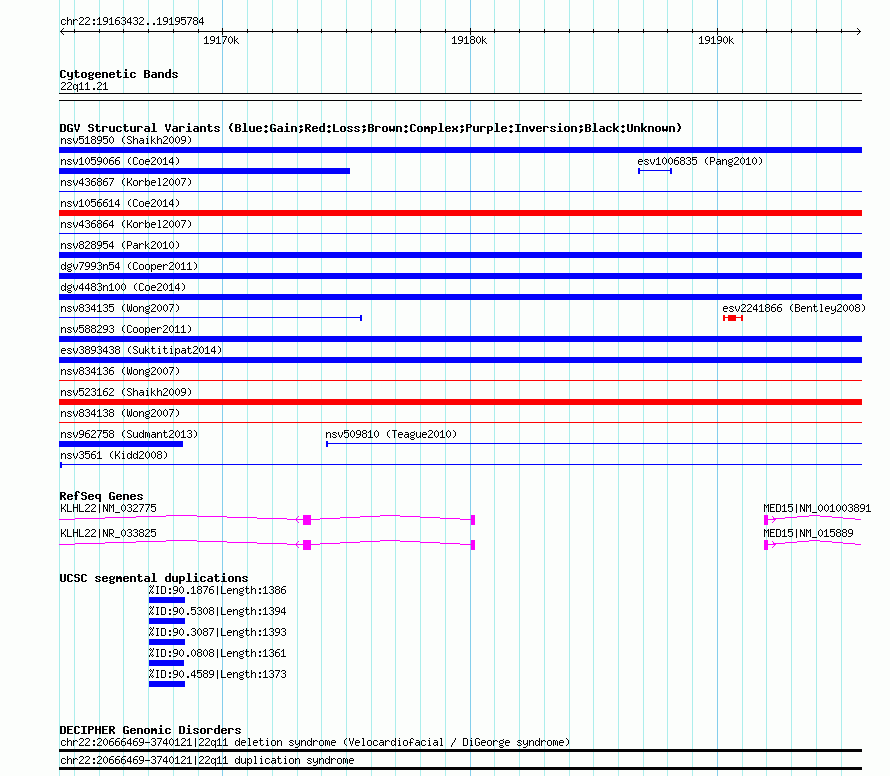Click the 22q11.21 cytogenetic band label
The width and height of the screenshot is (890, 776).
coord(84,86)
